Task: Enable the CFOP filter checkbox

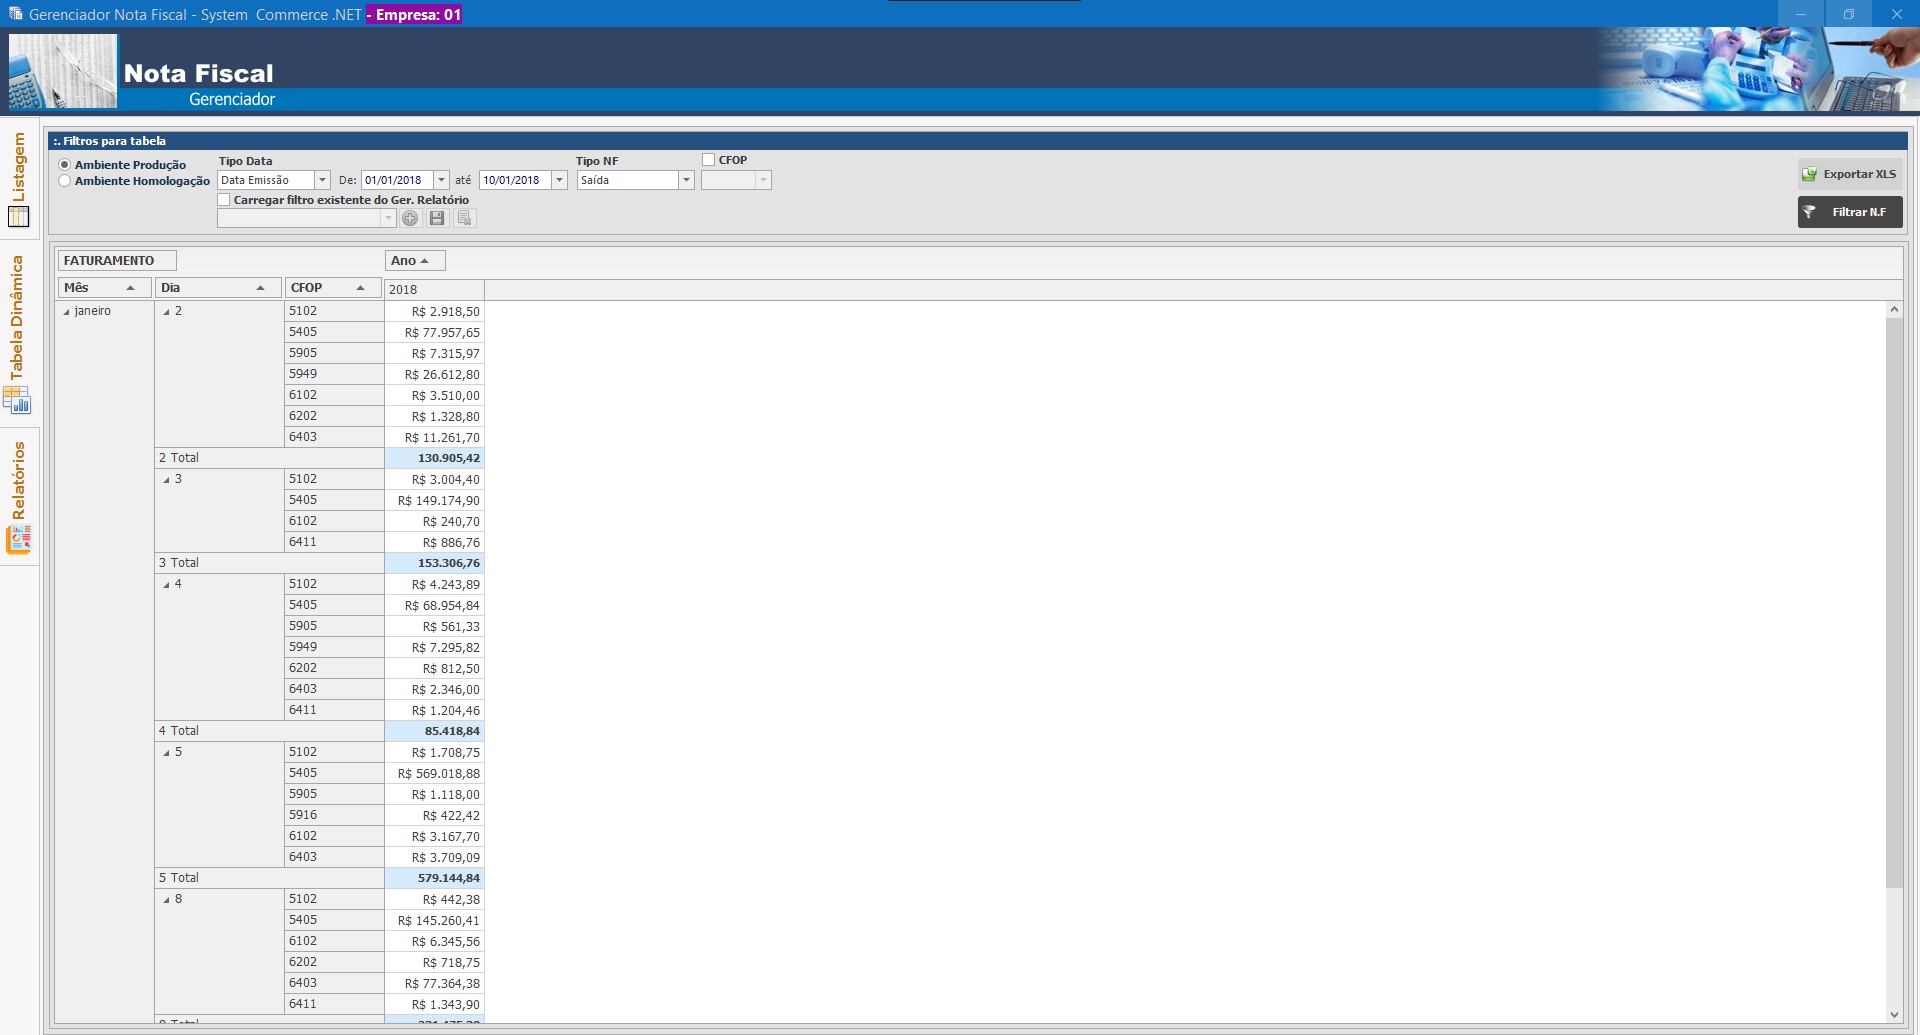Action: coord(709,160)
